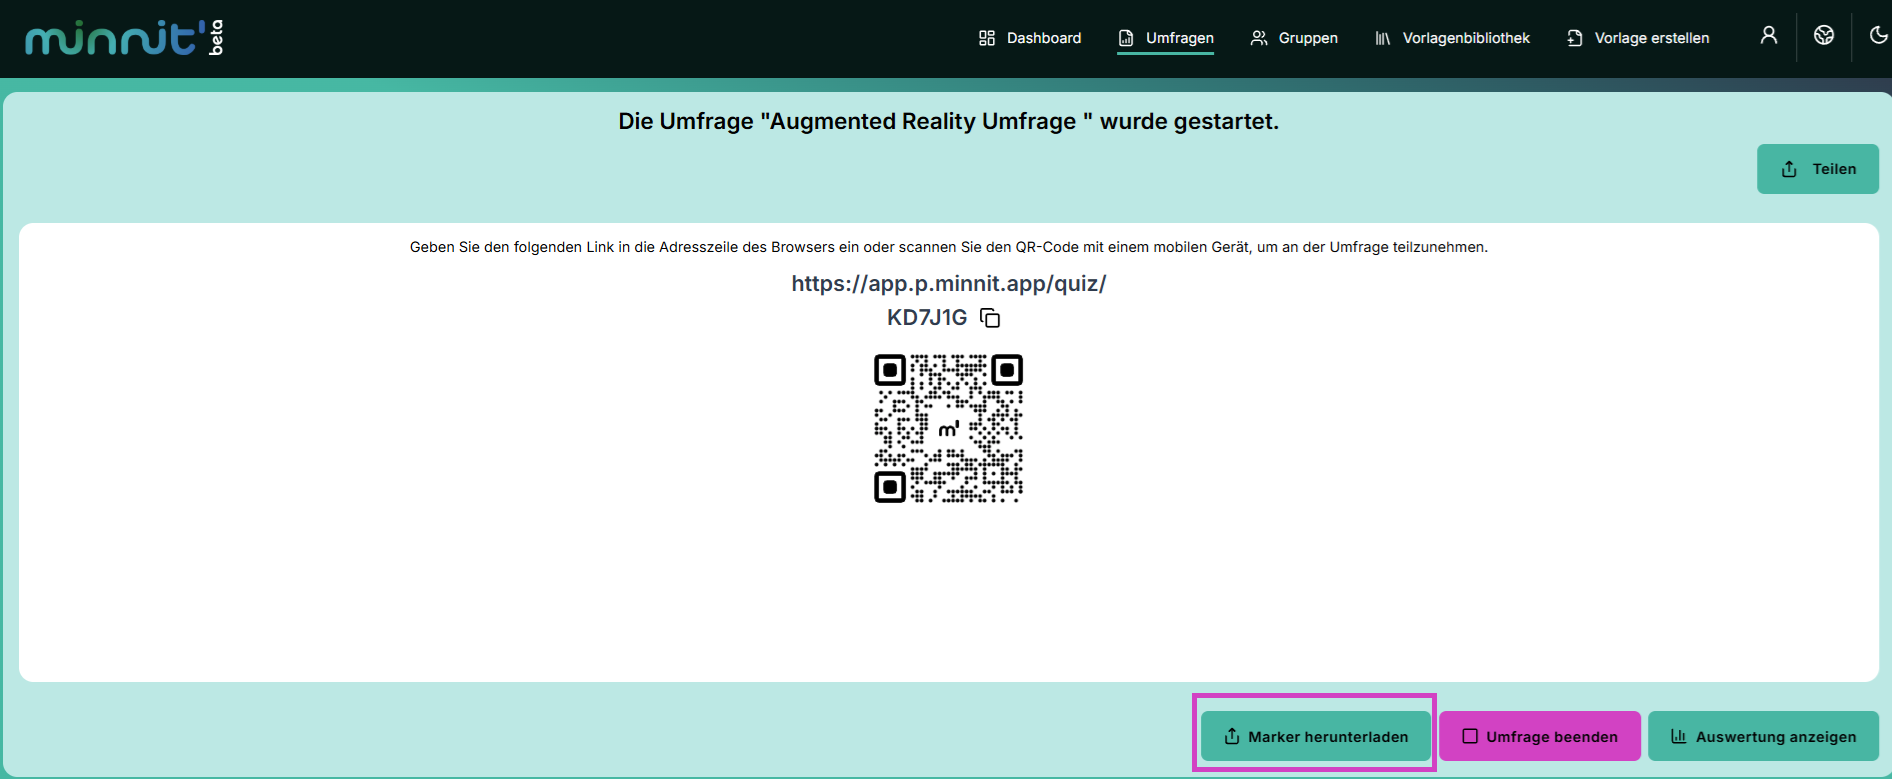Click the heading about Augmented Reality Umfrage
Screen dimensions: 1892x779
(948, 122)
